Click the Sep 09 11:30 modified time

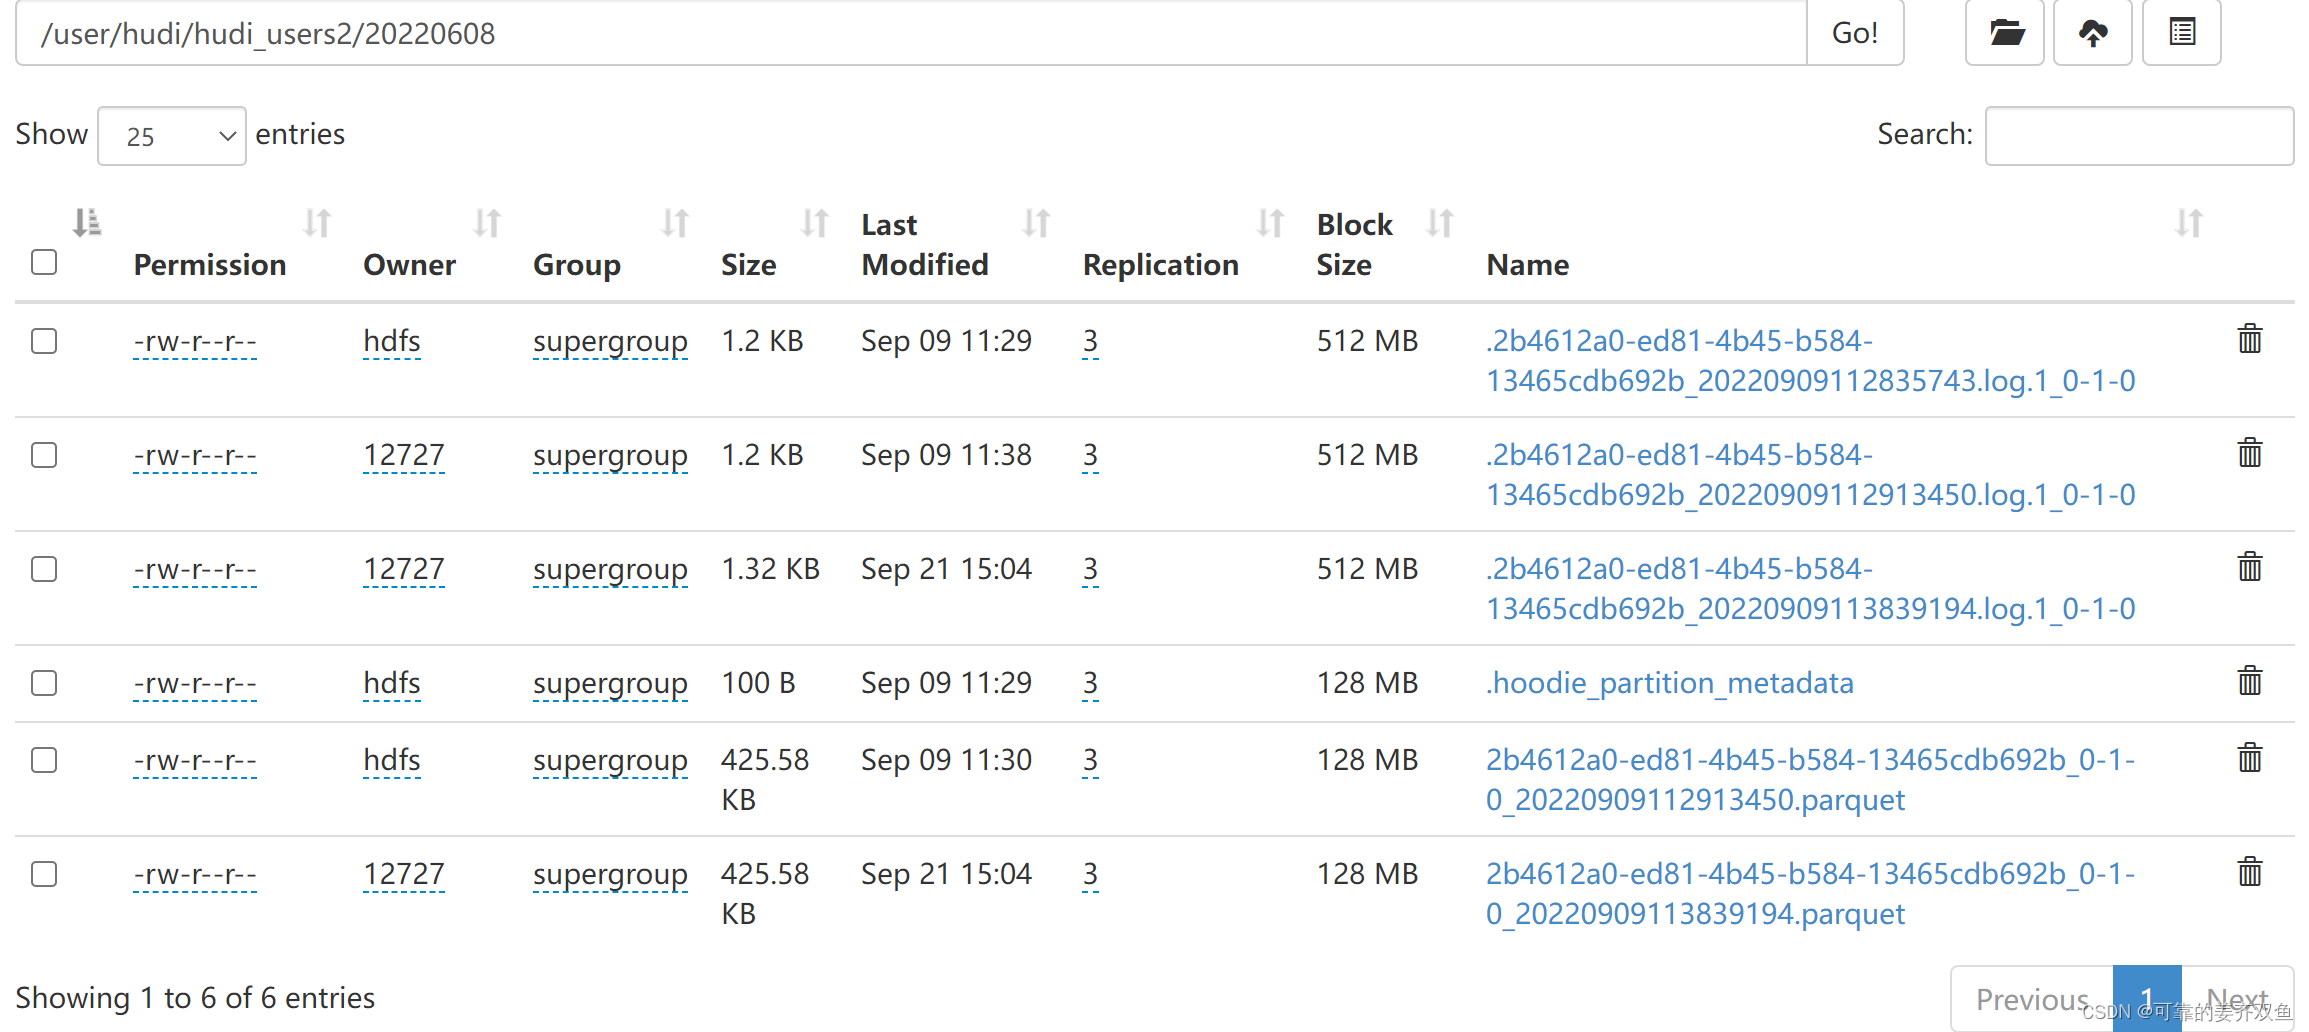tap(946, 760)
